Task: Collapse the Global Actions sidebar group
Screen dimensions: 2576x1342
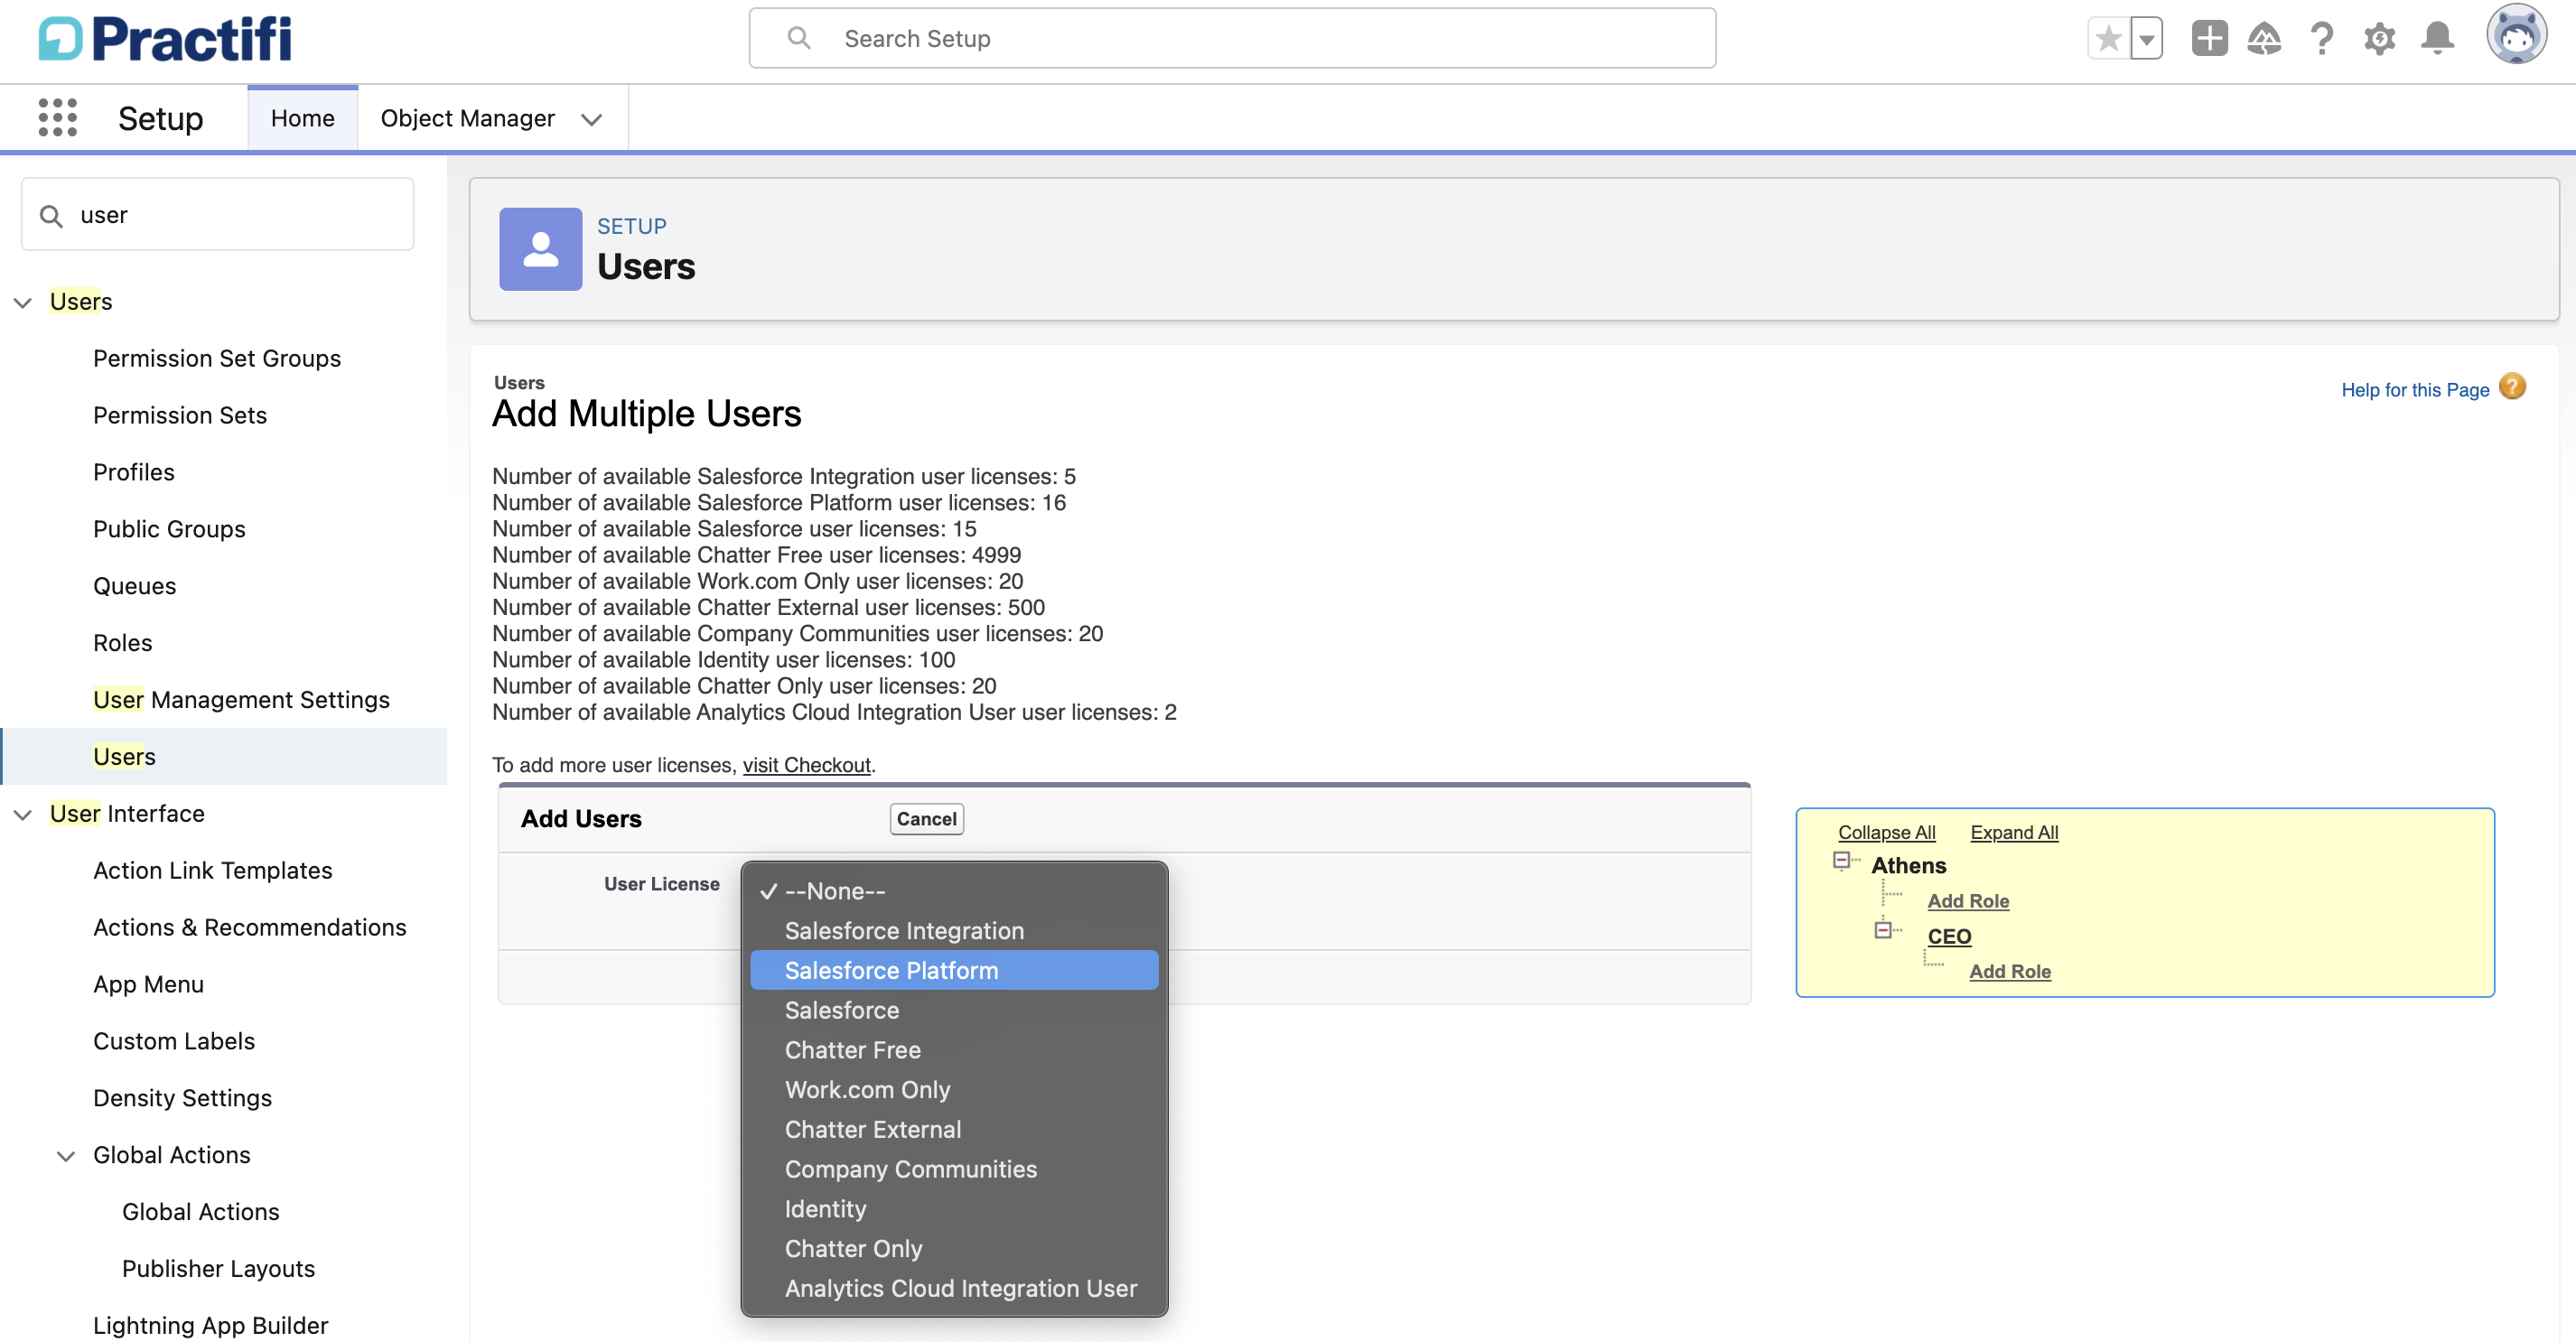Action: pos(65,1155)
